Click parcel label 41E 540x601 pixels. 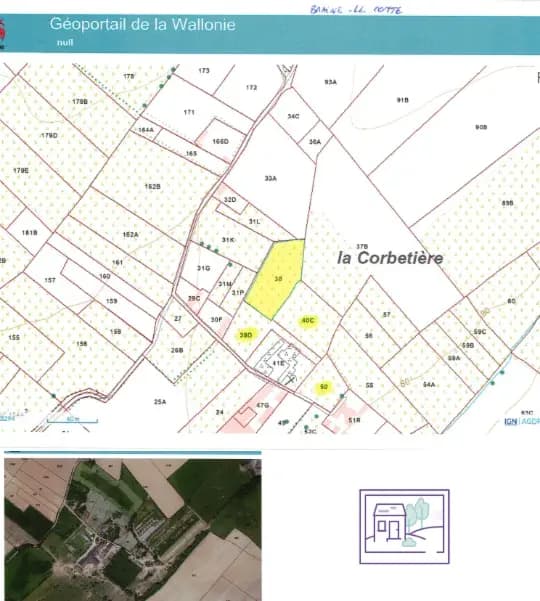(x=278, y=363)
